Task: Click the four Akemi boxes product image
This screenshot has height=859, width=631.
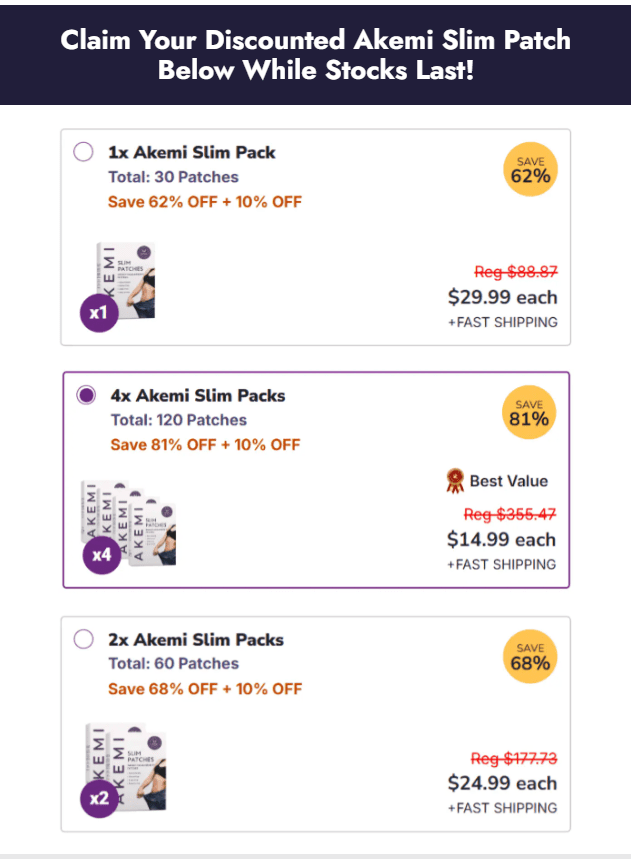Action: coord(129,523)
